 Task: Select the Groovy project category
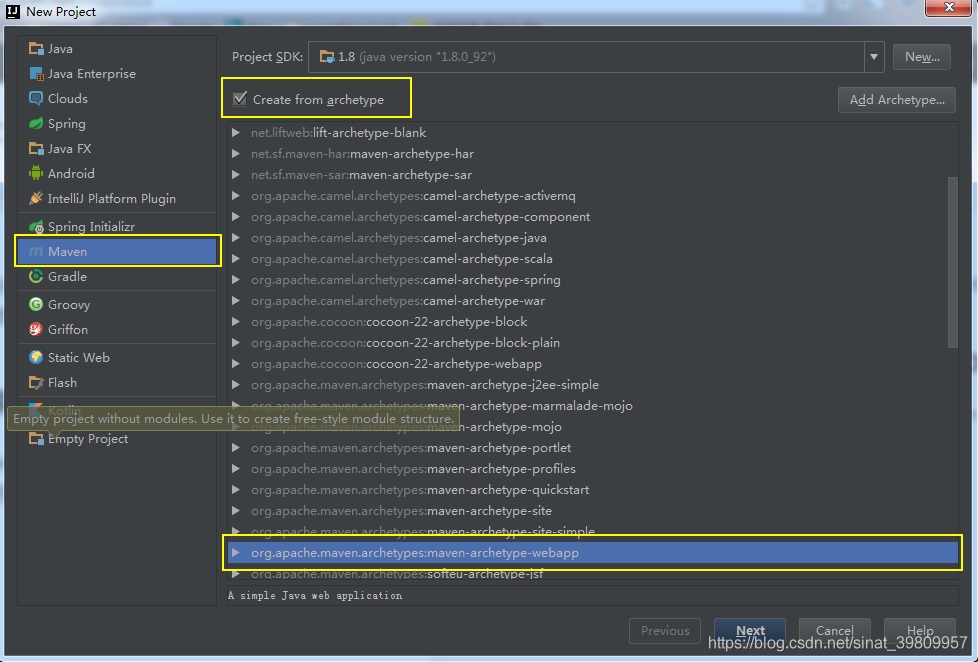click(x=117, y=304)
